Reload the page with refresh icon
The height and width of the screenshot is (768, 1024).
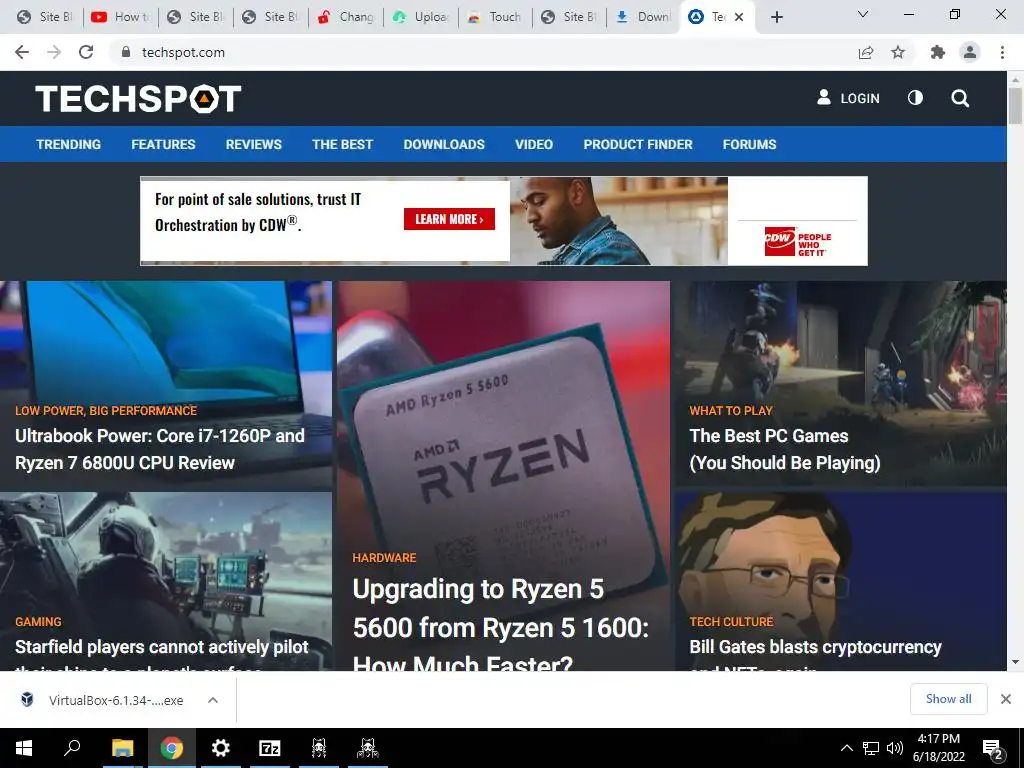tap(86, 52)
